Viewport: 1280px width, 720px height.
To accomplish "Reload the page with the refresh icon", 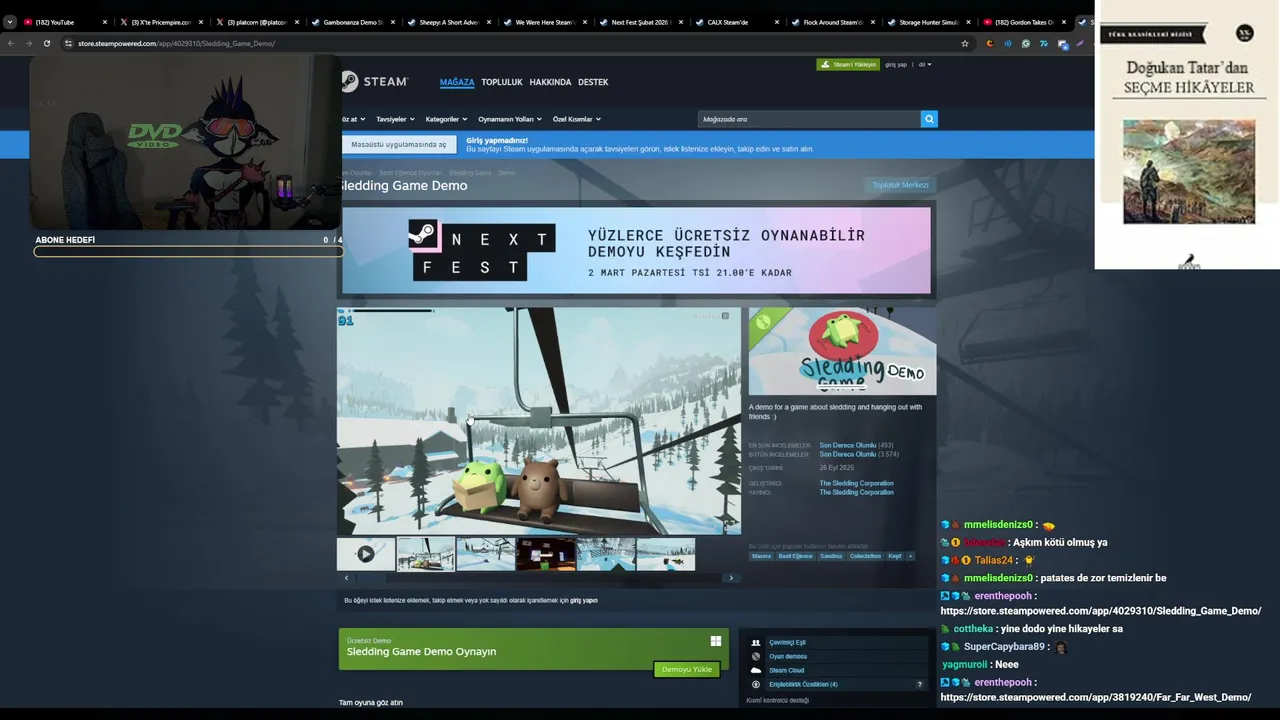I will [x=46, y=43].
